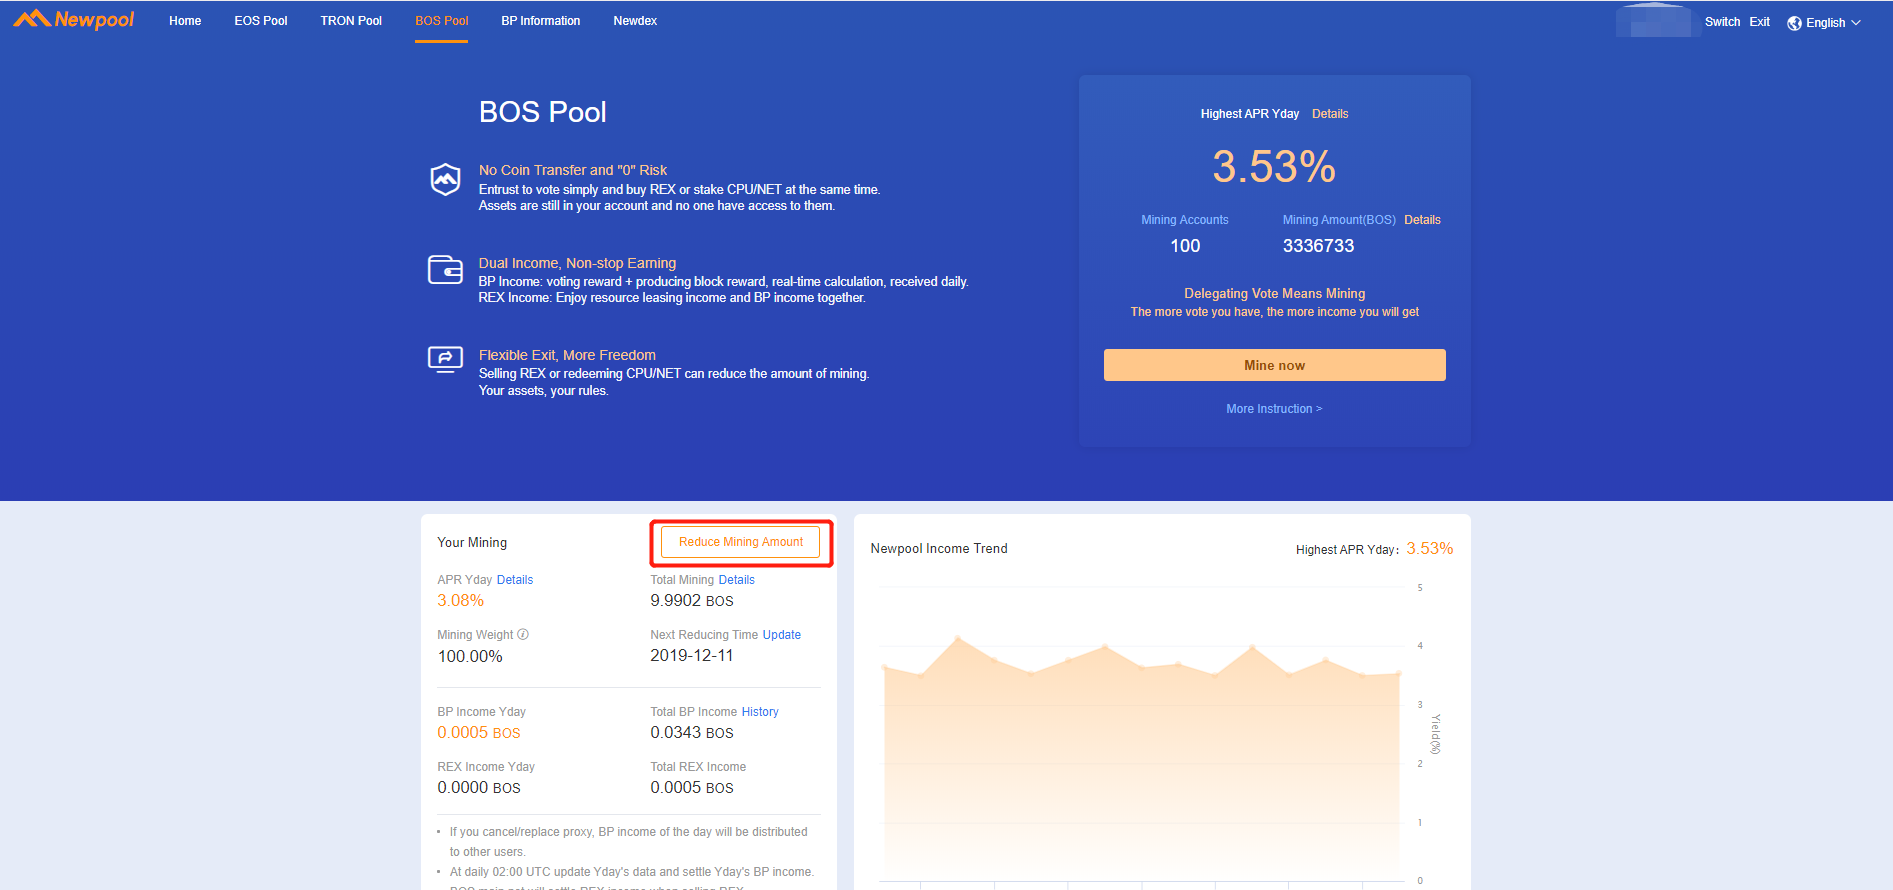Click the shield icon beside No Coin Transfer
The height and width of the screenshot is (890, 1893).
click(x=445, y=179)
